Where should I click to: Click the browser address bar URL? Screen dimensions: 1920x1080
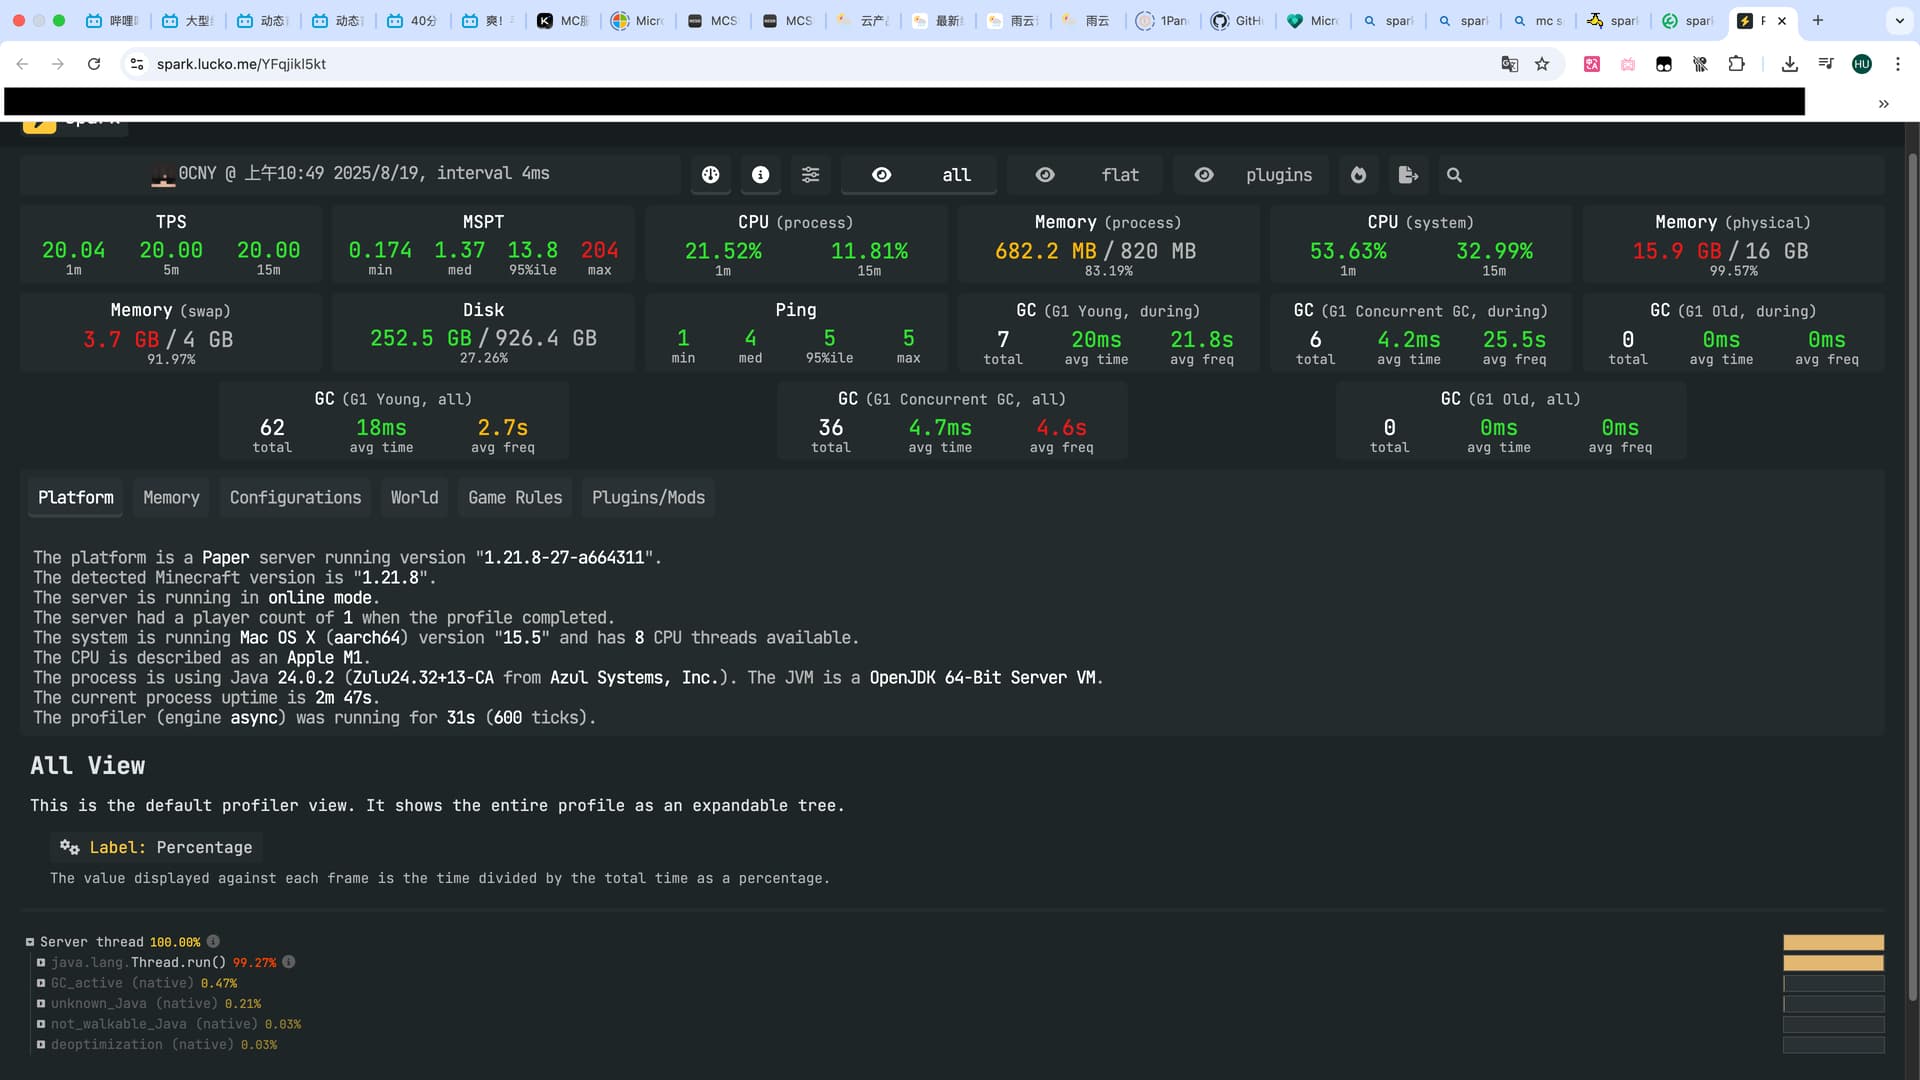click(241, 64)
